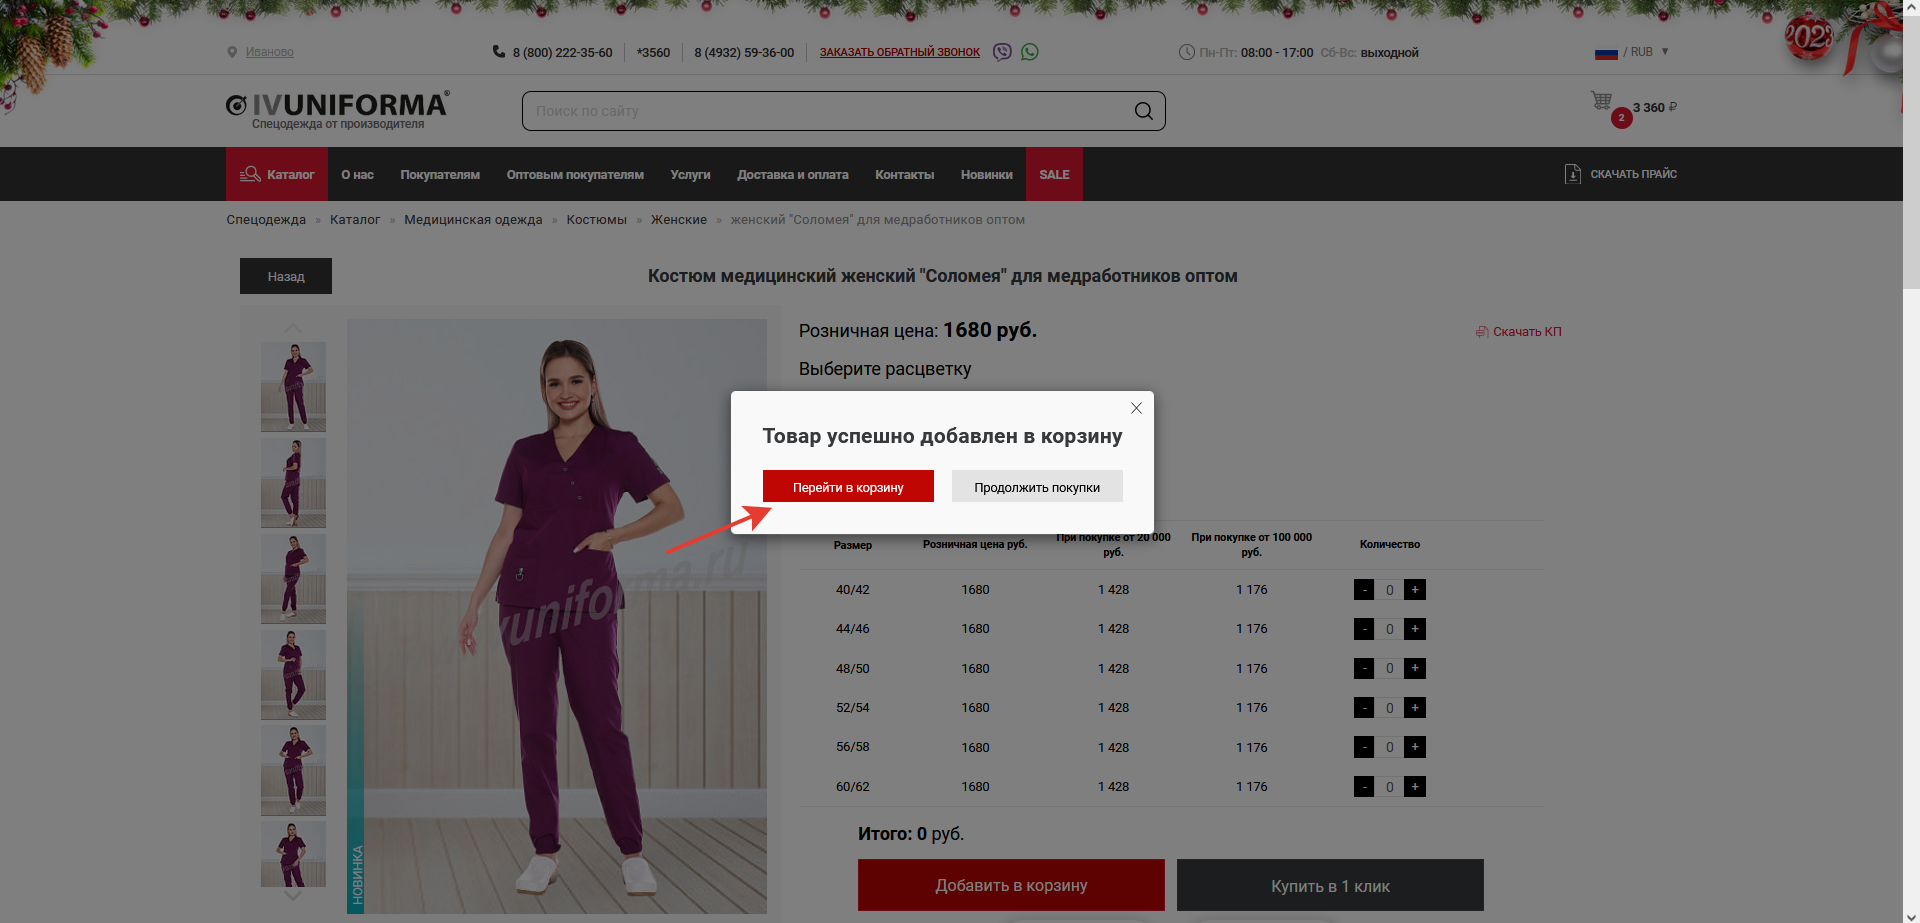
Task: Close the added-to-cart popup
Action: [x=1136, y=408]
